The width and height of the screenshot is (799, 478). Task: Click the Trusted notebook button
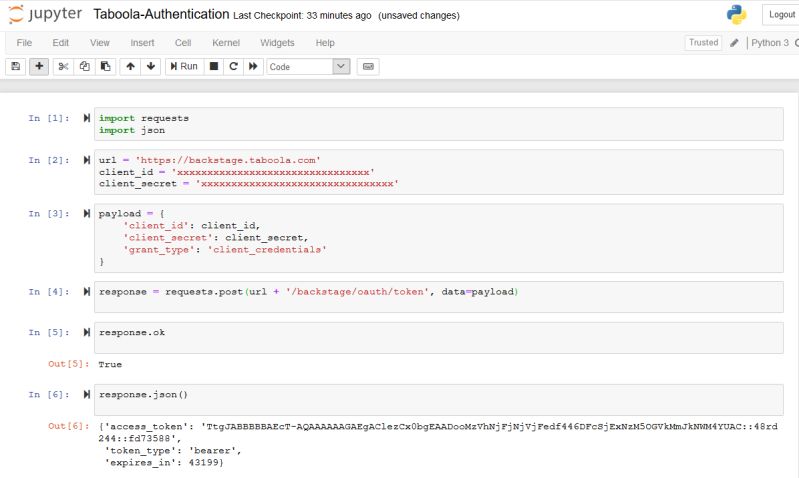703,43
